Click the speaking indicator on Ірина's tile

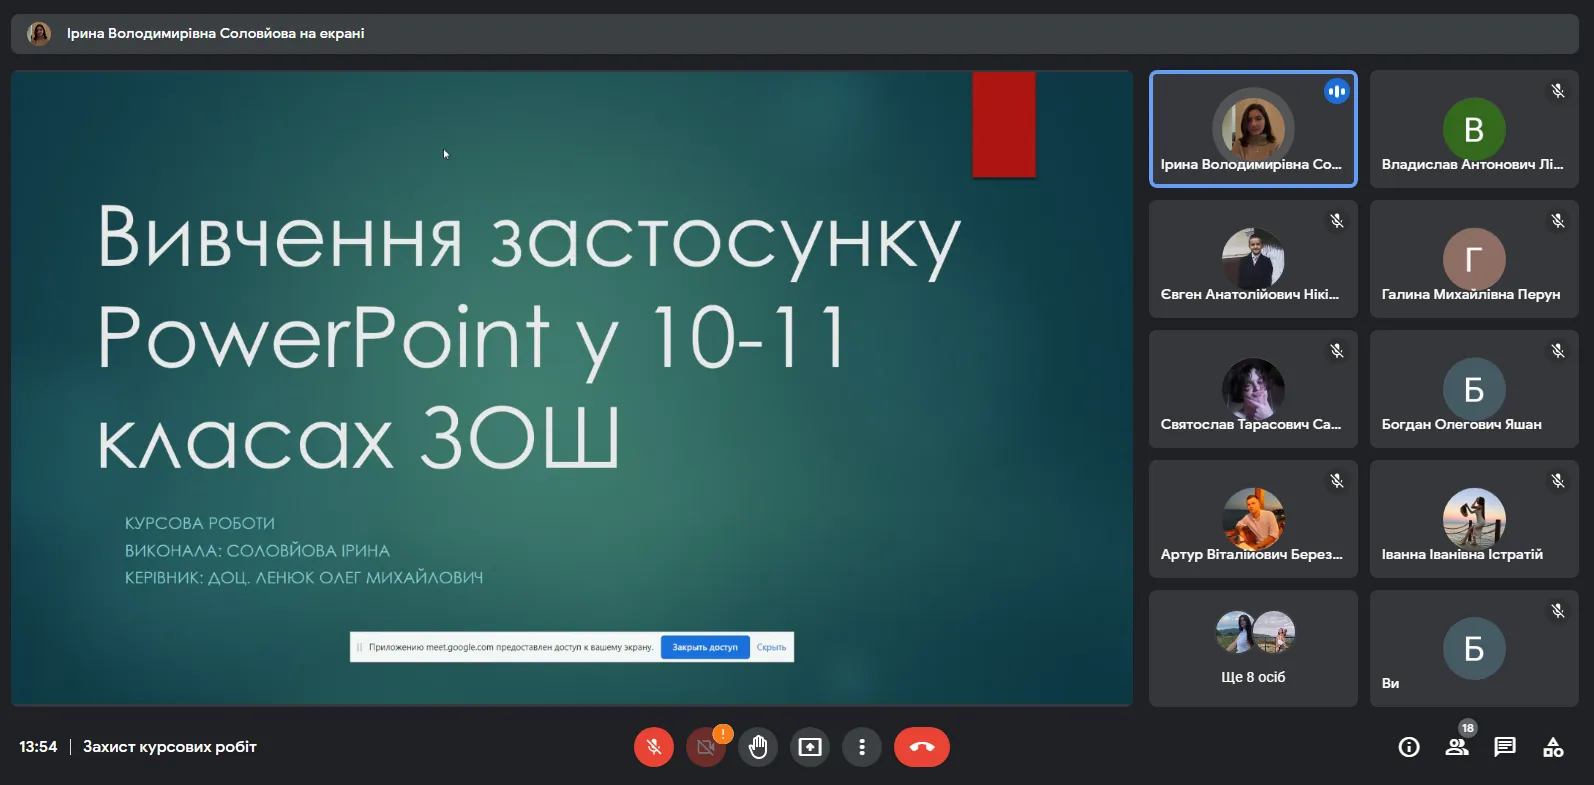(x=1336, y=91)
